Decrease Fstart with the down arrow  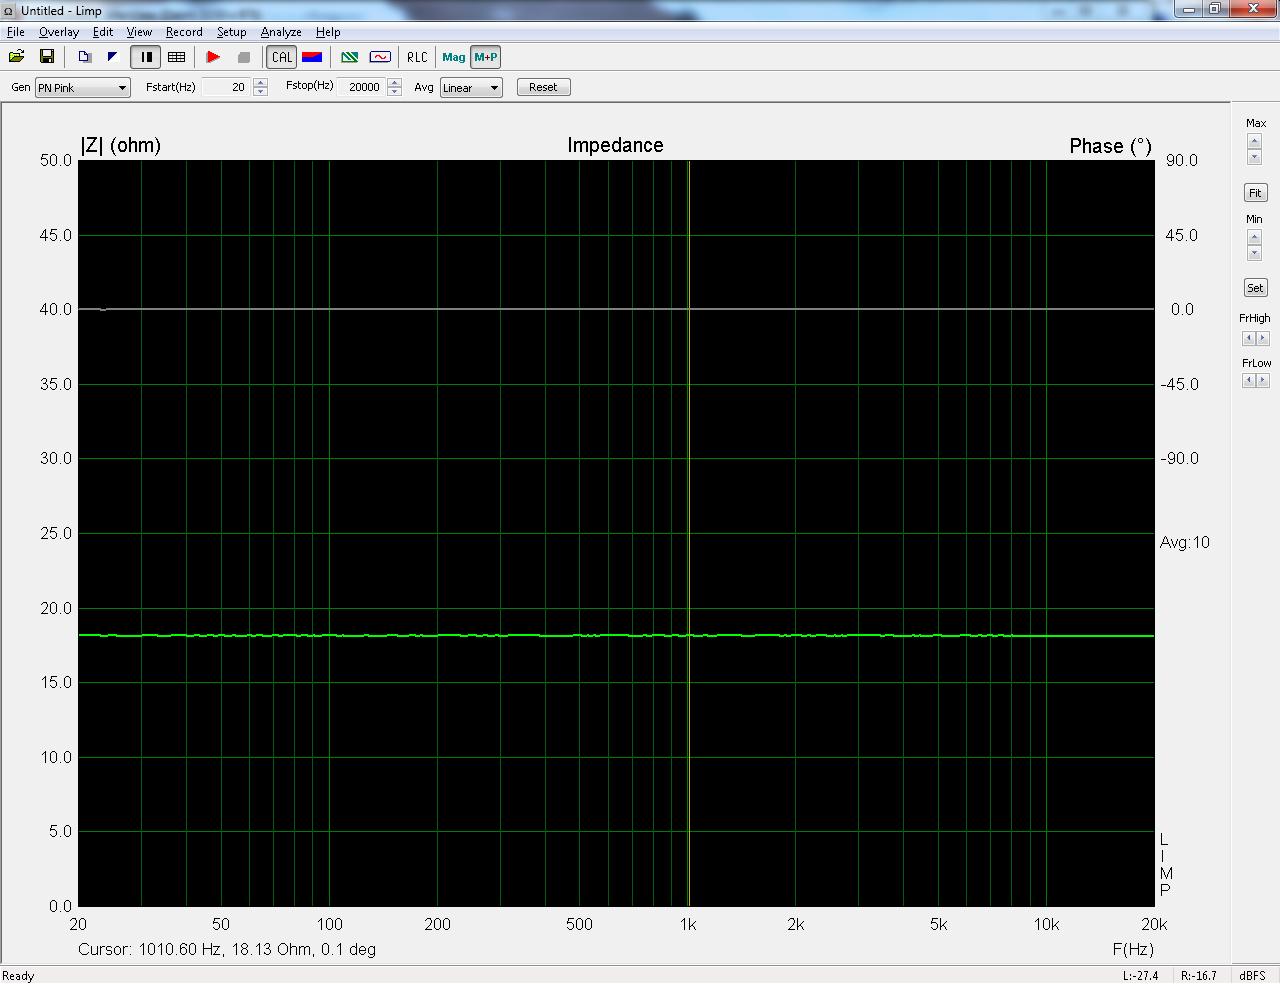point(260,92)
